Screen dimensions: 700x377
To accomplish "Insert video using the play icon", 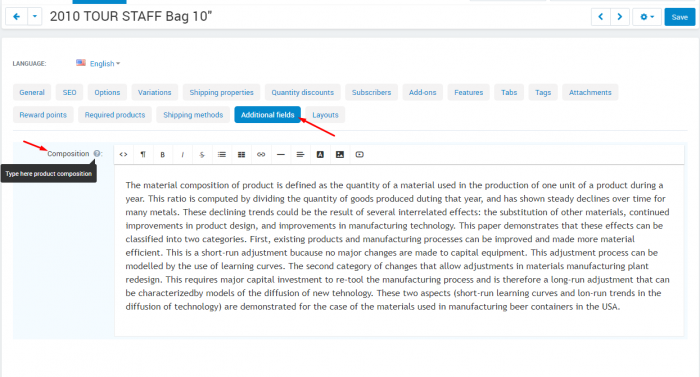I will [359, 155].
